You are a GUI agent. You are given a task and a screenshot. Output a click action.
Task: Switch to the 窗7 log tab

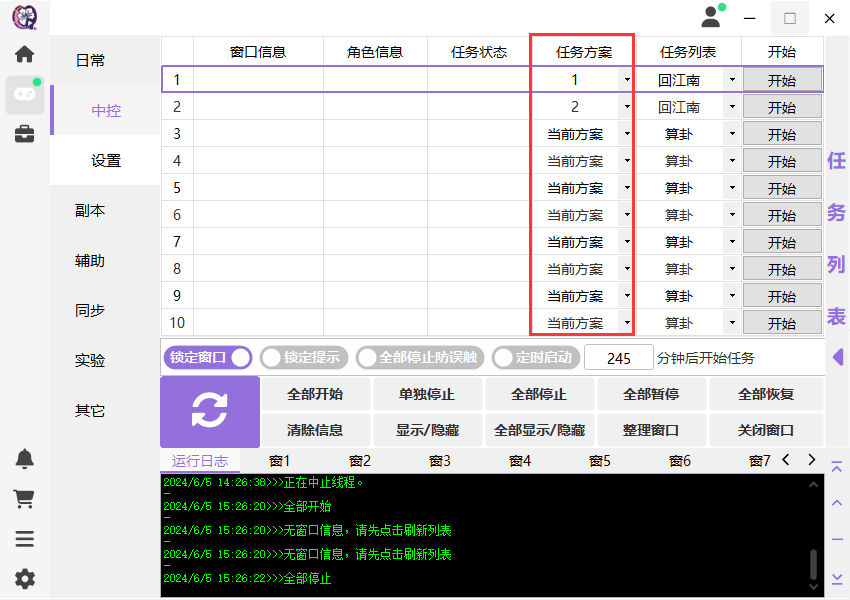[x=759, y=461]
